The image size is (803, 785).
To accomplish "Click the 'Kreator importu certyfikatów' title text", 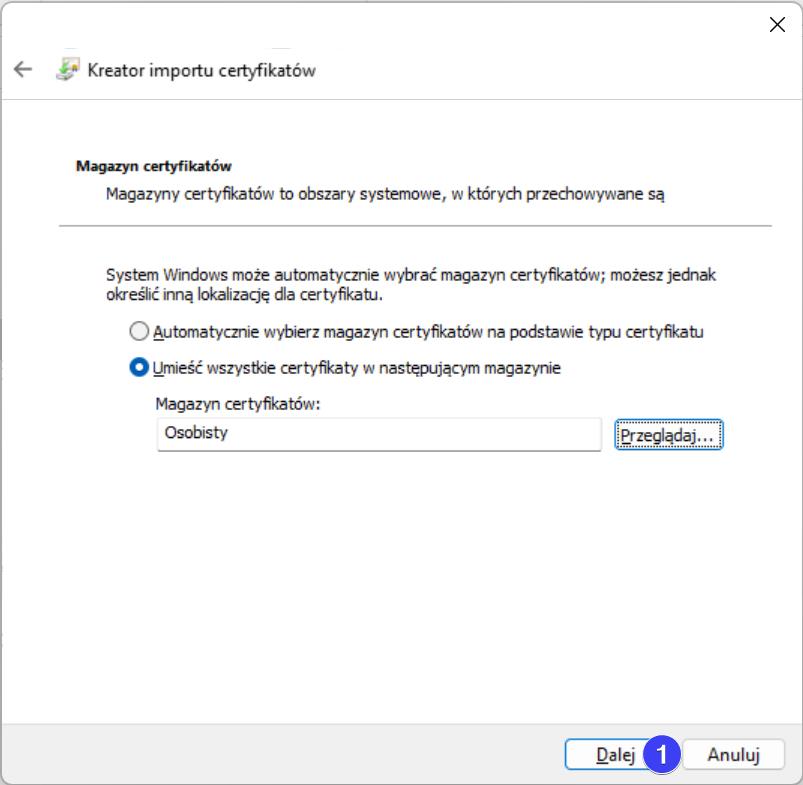I will [202, 70].
